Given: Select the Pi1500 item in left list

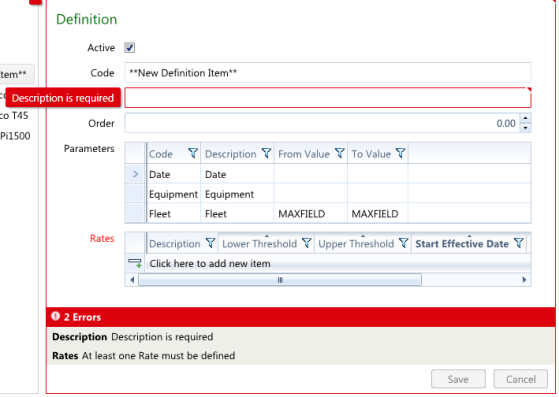Looking at the screenshot, I should pos(15,136).
